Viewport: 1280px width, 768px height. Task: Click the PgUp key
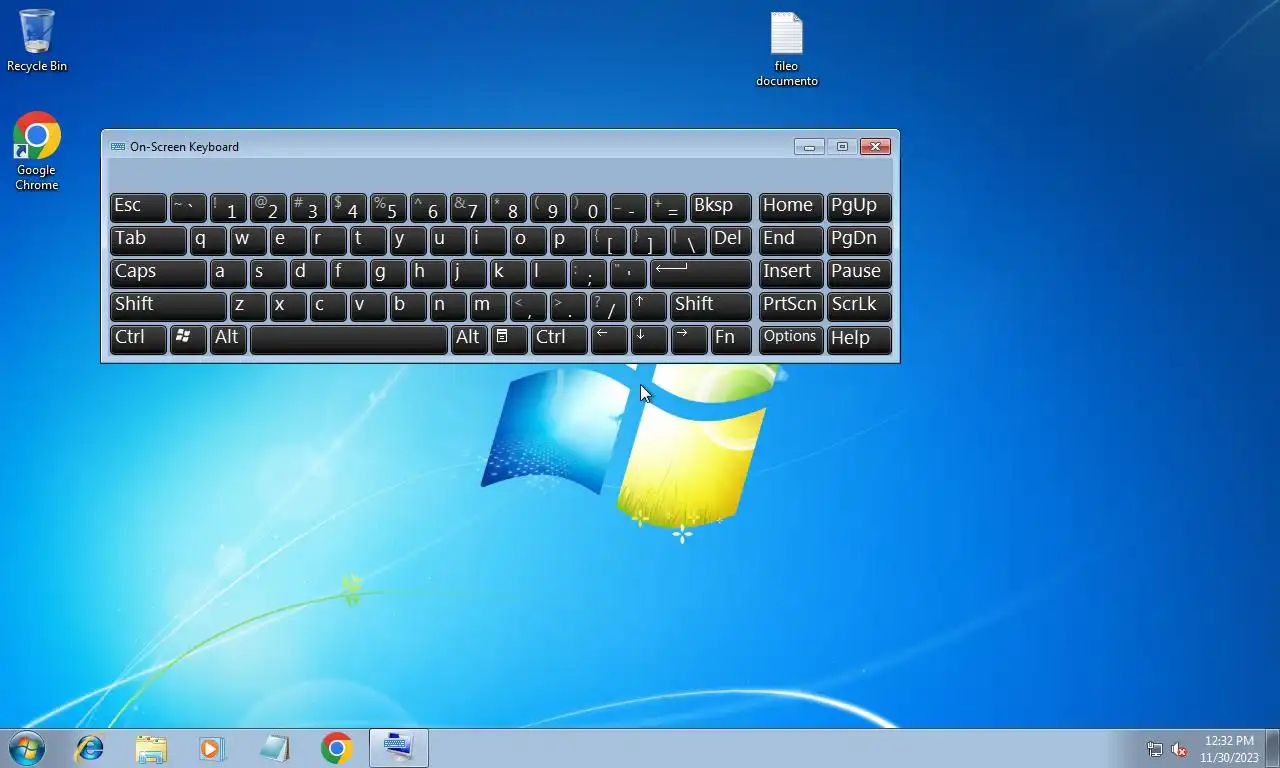(859, 207)
